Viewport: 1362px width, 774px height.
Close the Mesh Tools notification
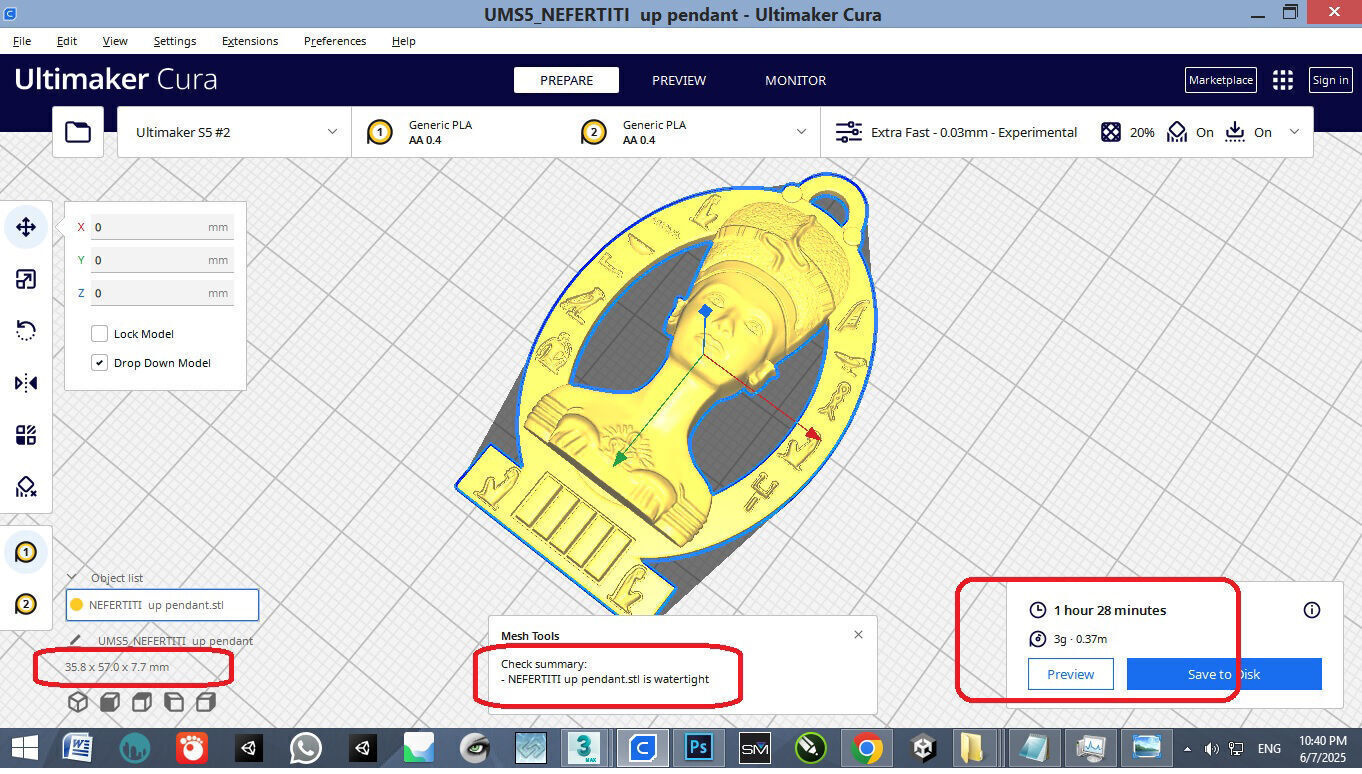tap(858, 634)
